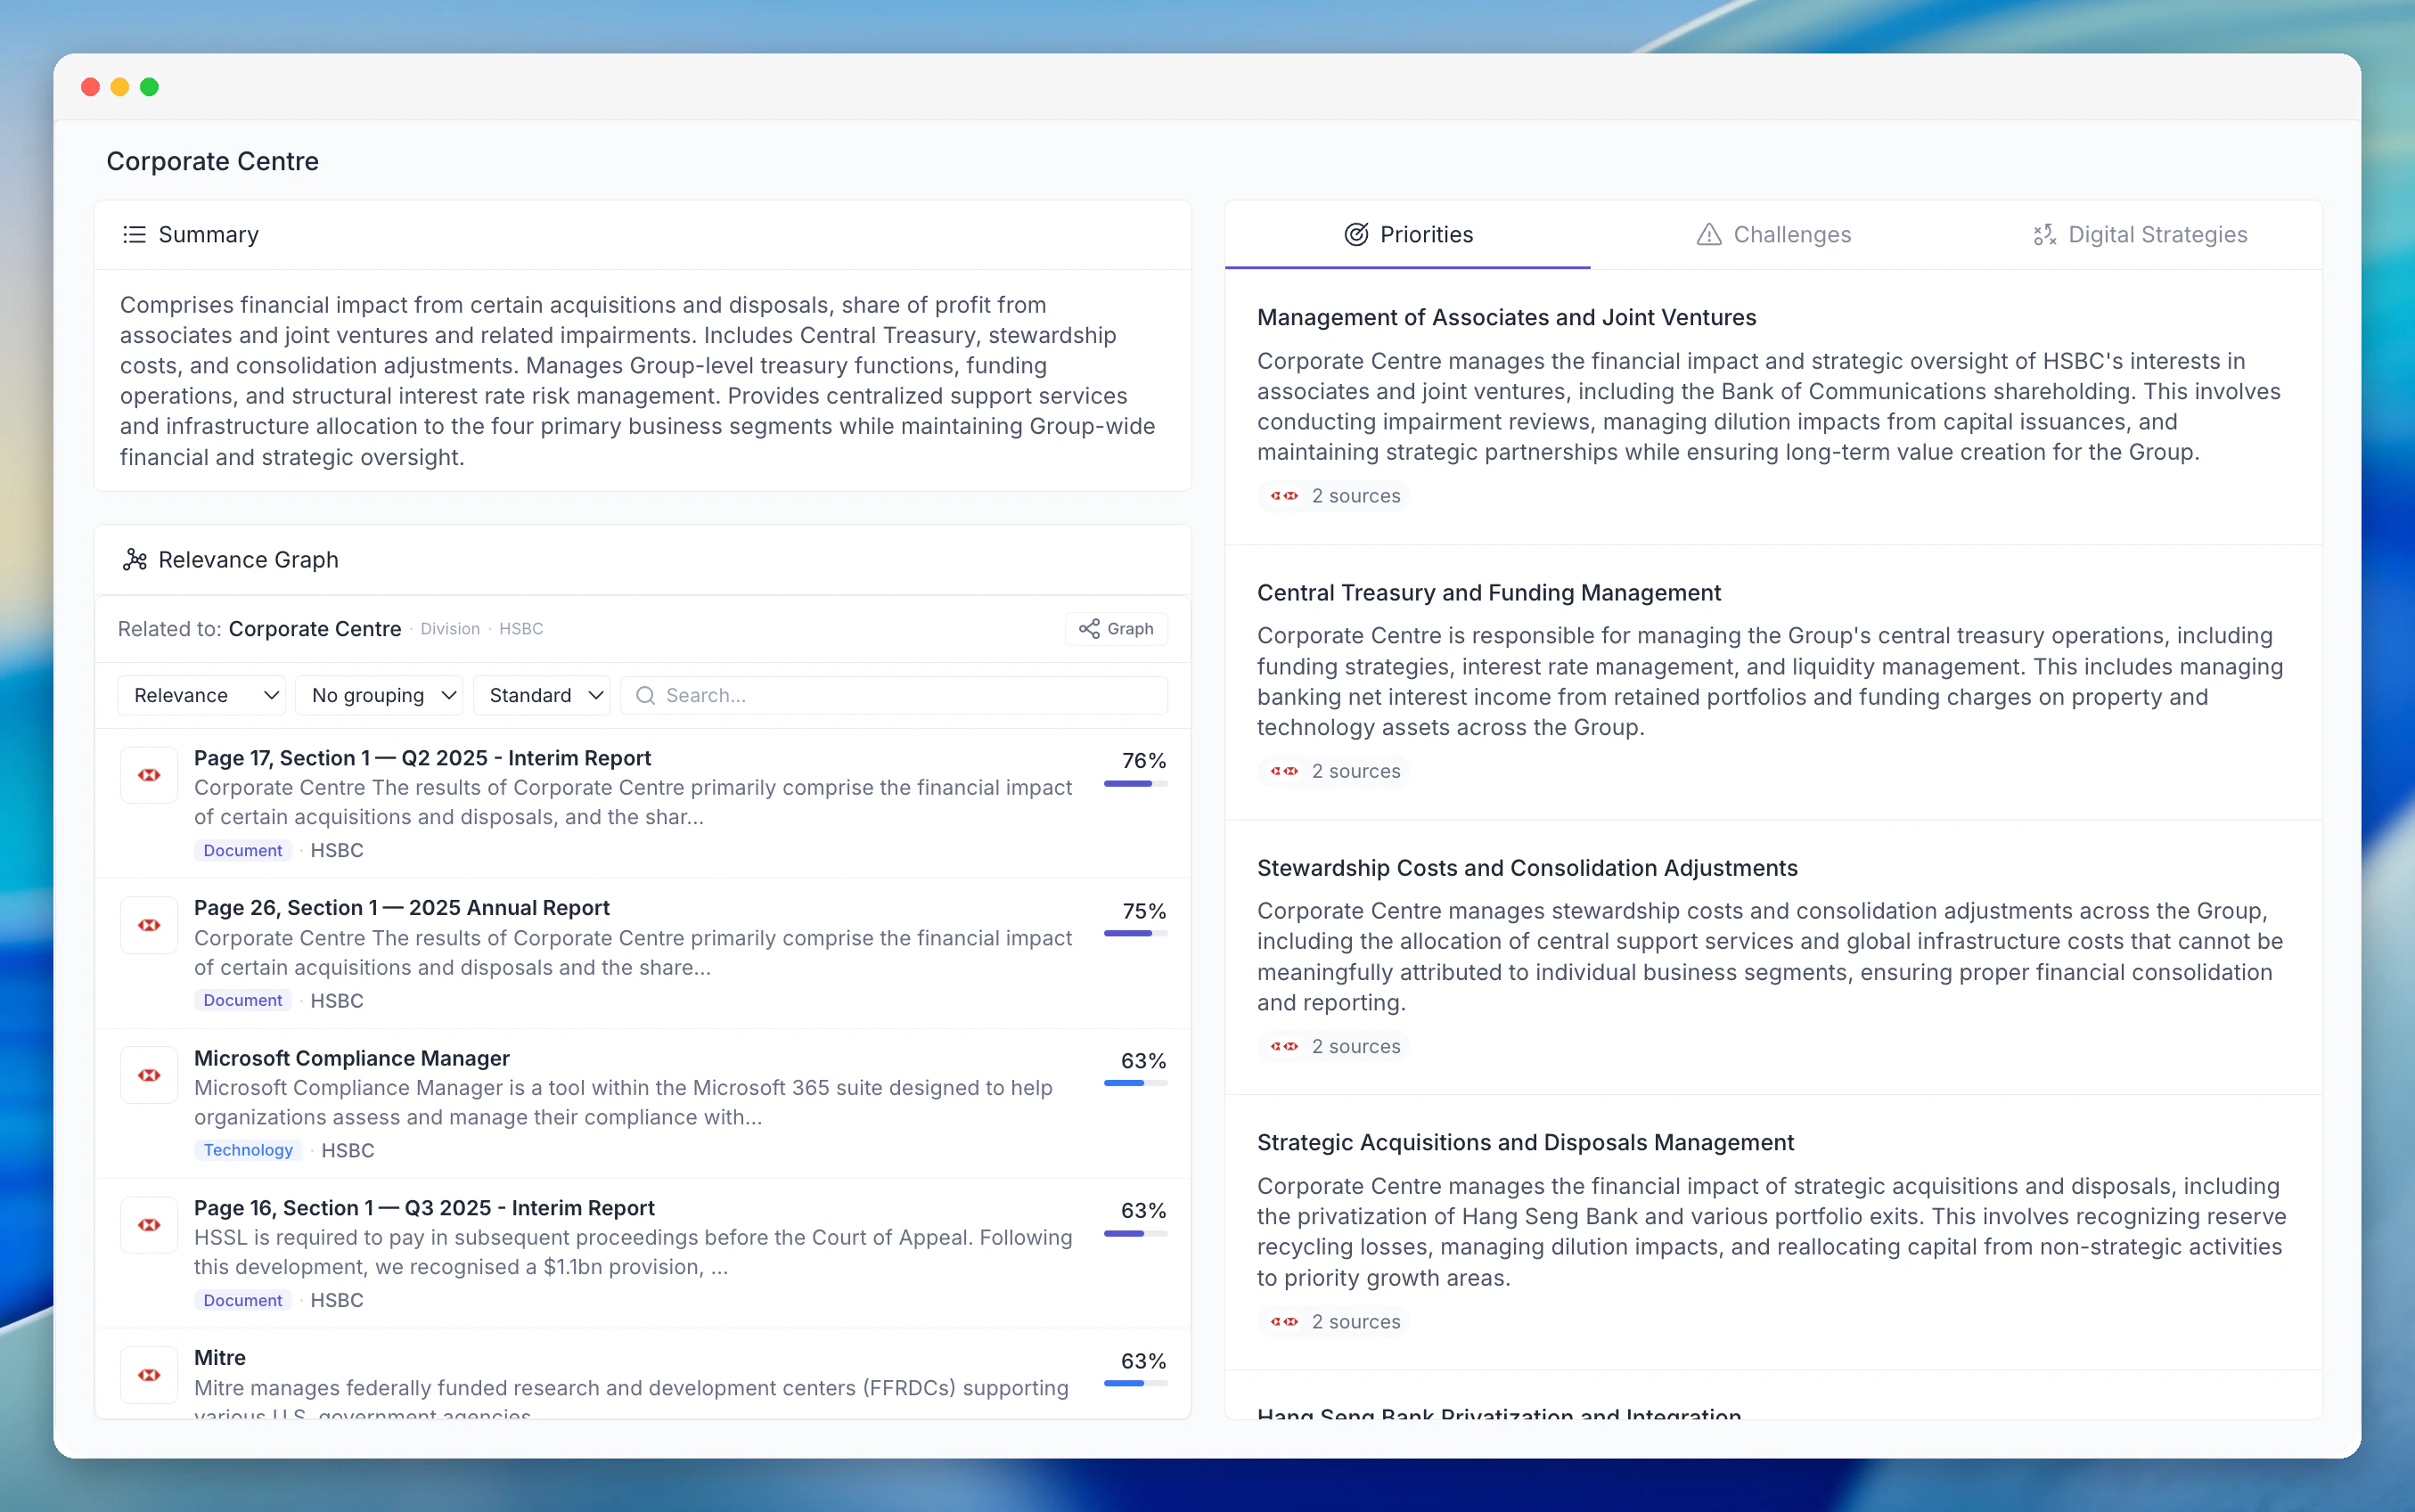Click source logos under Stewardship Costs priority
This screenshot has width=2415, height=1512.
coord(1284,1046)
